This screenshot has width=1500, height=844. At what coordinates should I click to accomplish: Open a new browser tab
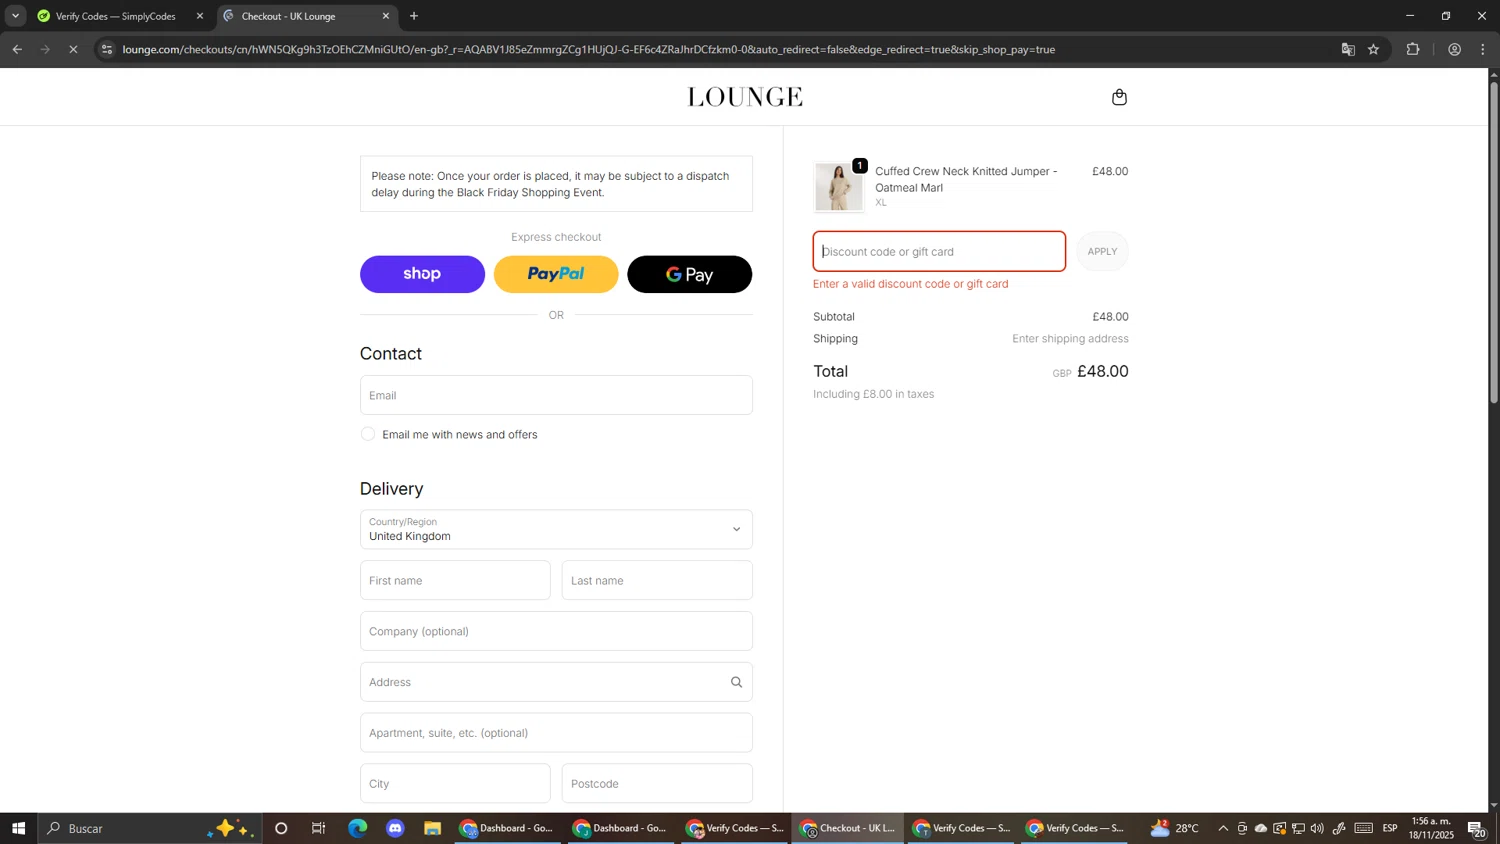414,16
